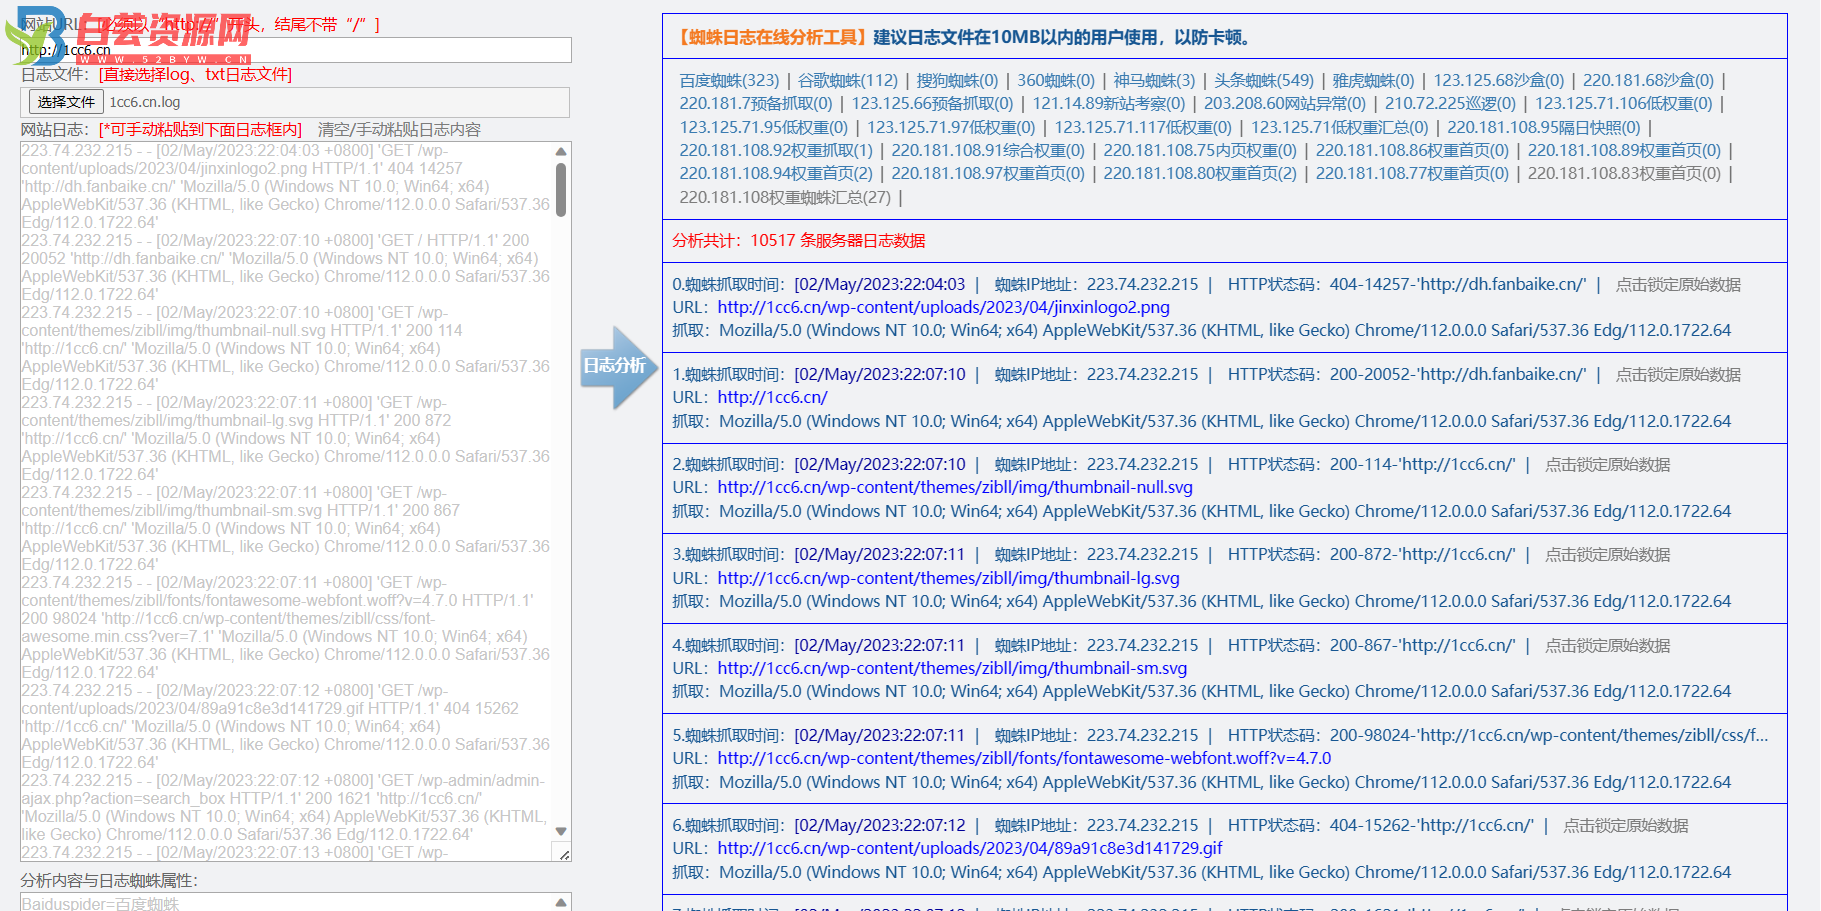Open the 220.181.108.75内页权重(0) link
The width and height of the screenshot is (1821, 911).
click(x=1200, y=150)
